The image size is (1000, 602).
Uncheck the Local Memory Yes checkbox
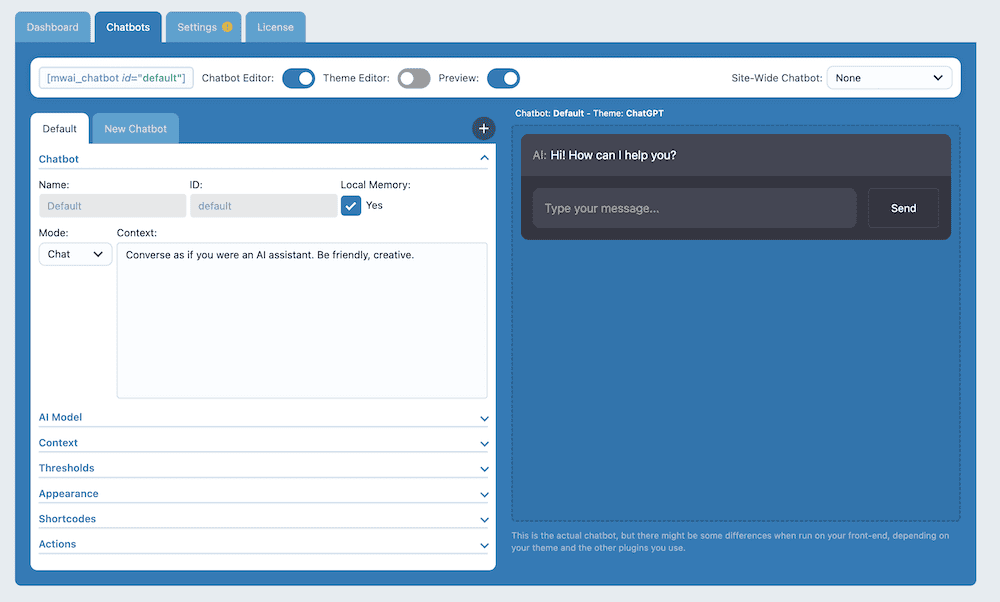pyautogui.click(x=349, y=205)
